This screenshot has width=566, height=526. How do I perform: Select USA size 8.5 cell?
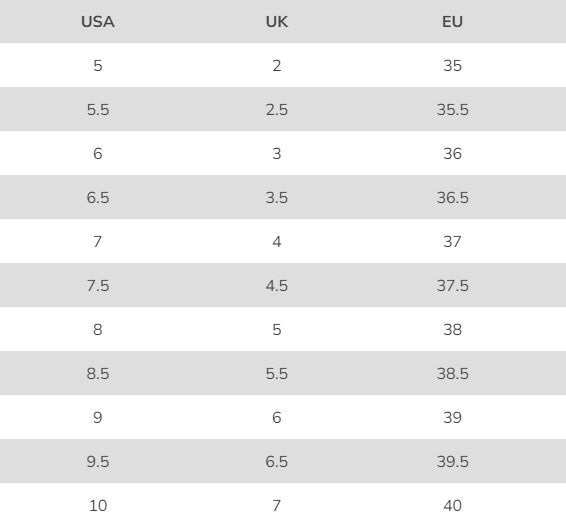point(98,374)
